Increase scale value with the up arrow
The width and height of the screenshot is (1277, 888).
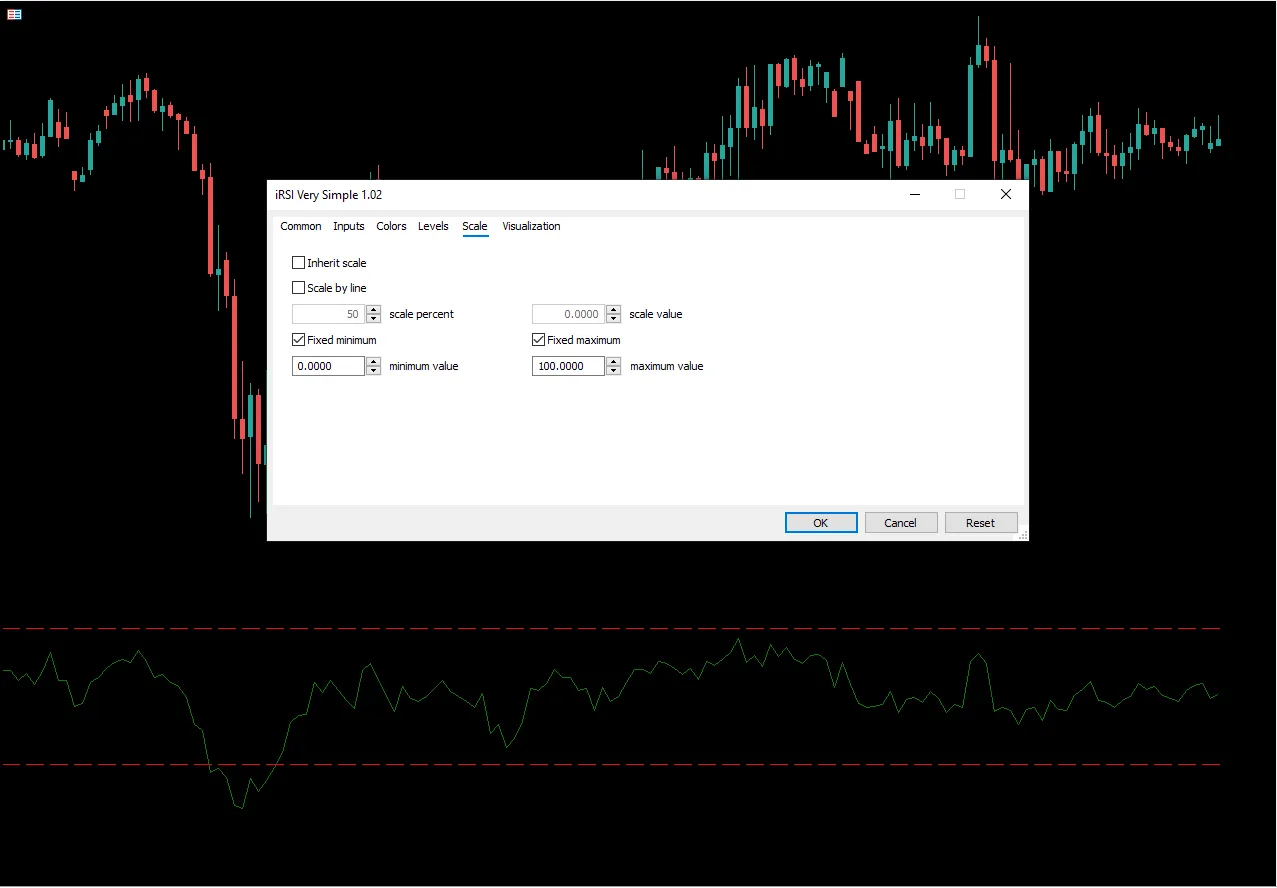[614, 309]
